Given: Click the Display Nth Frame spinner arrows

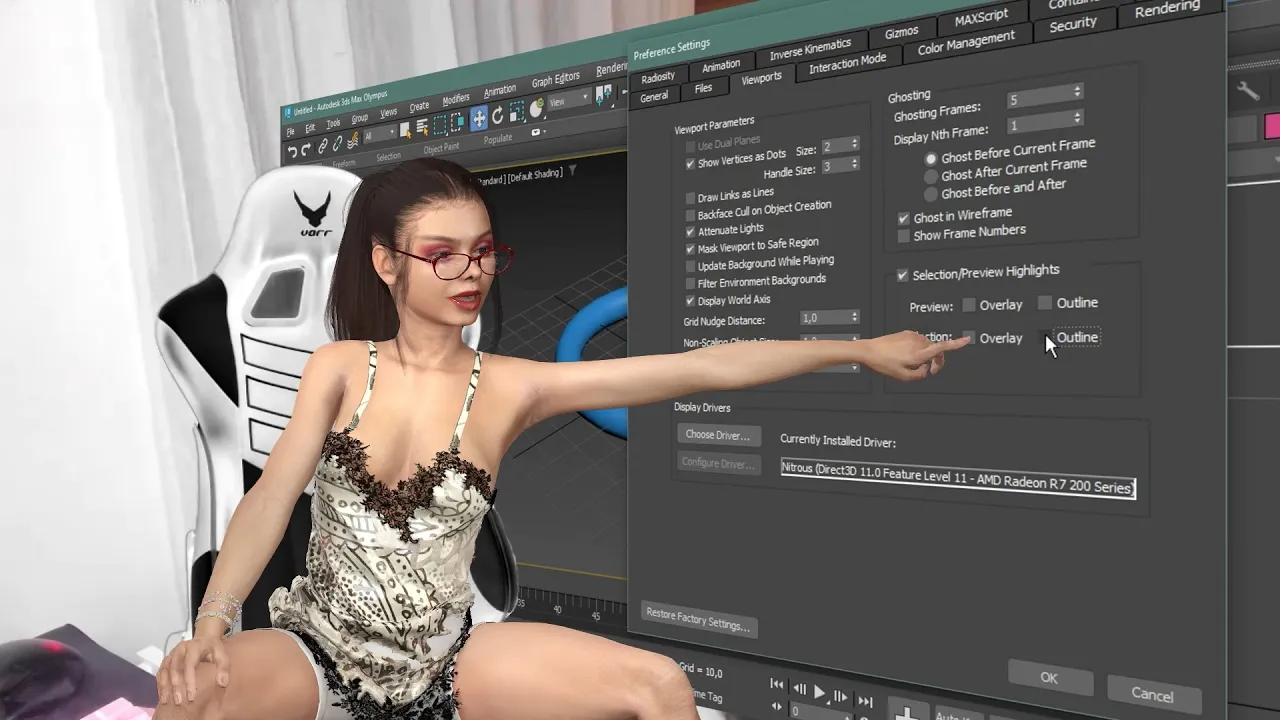Looking at the screenshot, I should point(1077,117).
